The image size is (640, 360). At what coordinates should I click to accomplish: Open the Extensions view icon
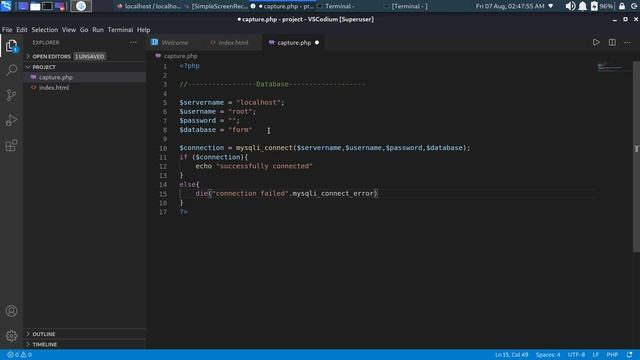(x=11, y=145)
